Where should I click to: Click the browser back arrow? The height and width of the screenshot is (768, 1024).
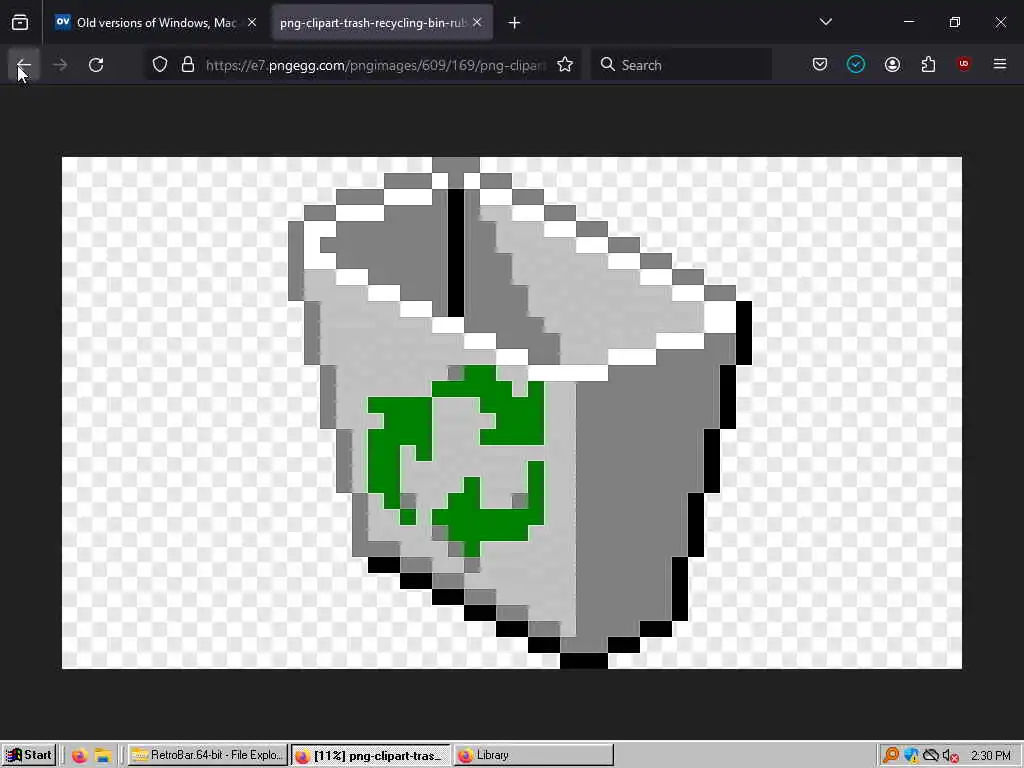click(24, 65)
